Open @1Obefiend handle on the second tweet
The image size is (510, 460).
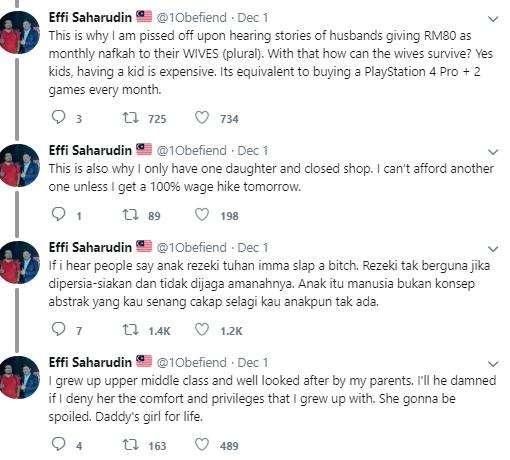tap(191, 151)
